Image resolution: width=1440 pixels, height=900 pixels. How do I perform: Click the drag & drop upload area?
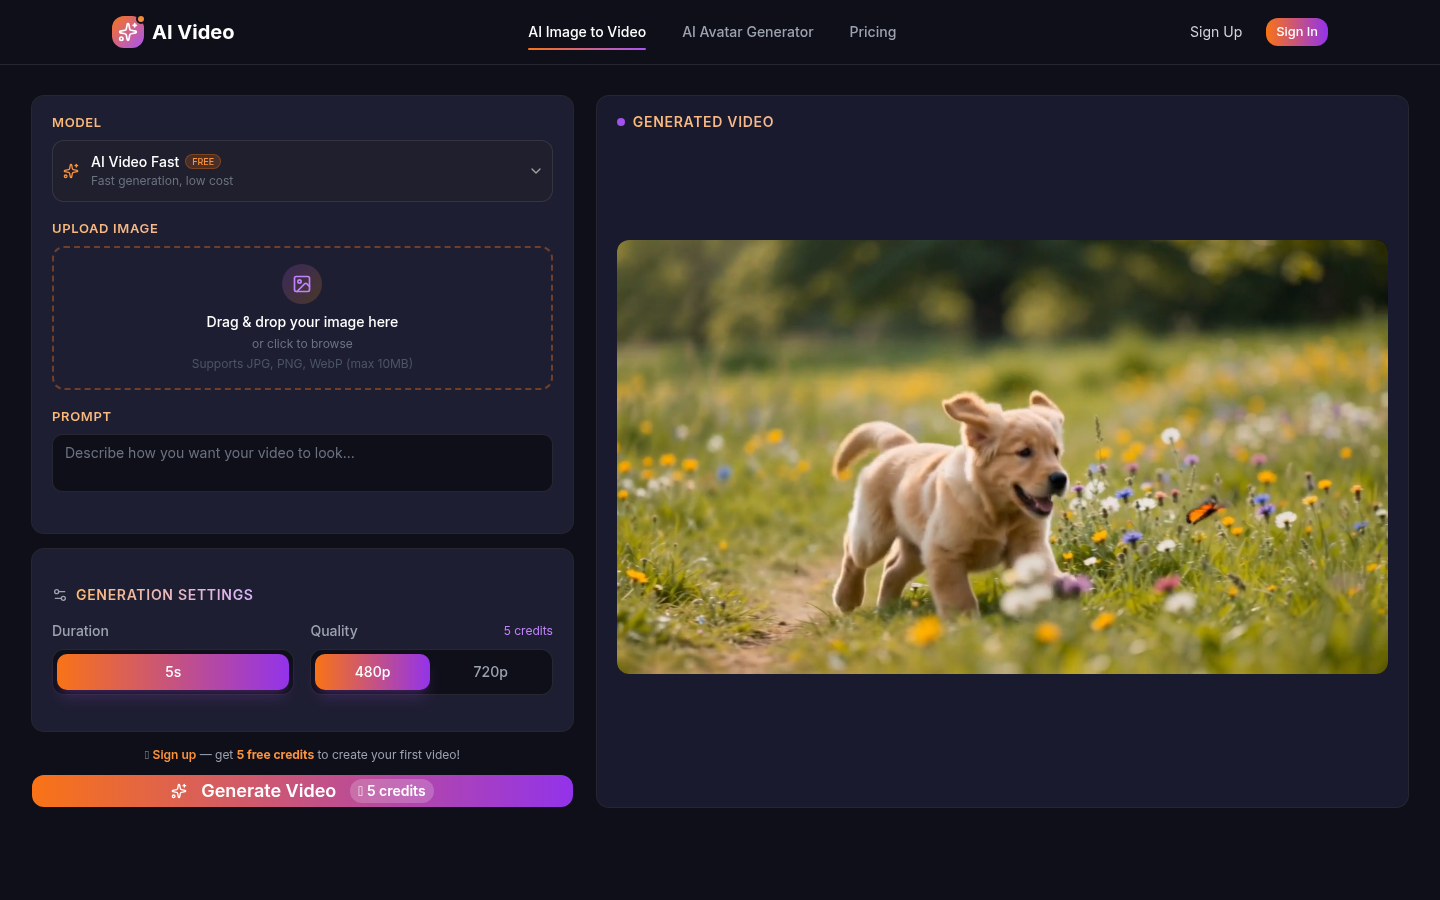point(302,318)
